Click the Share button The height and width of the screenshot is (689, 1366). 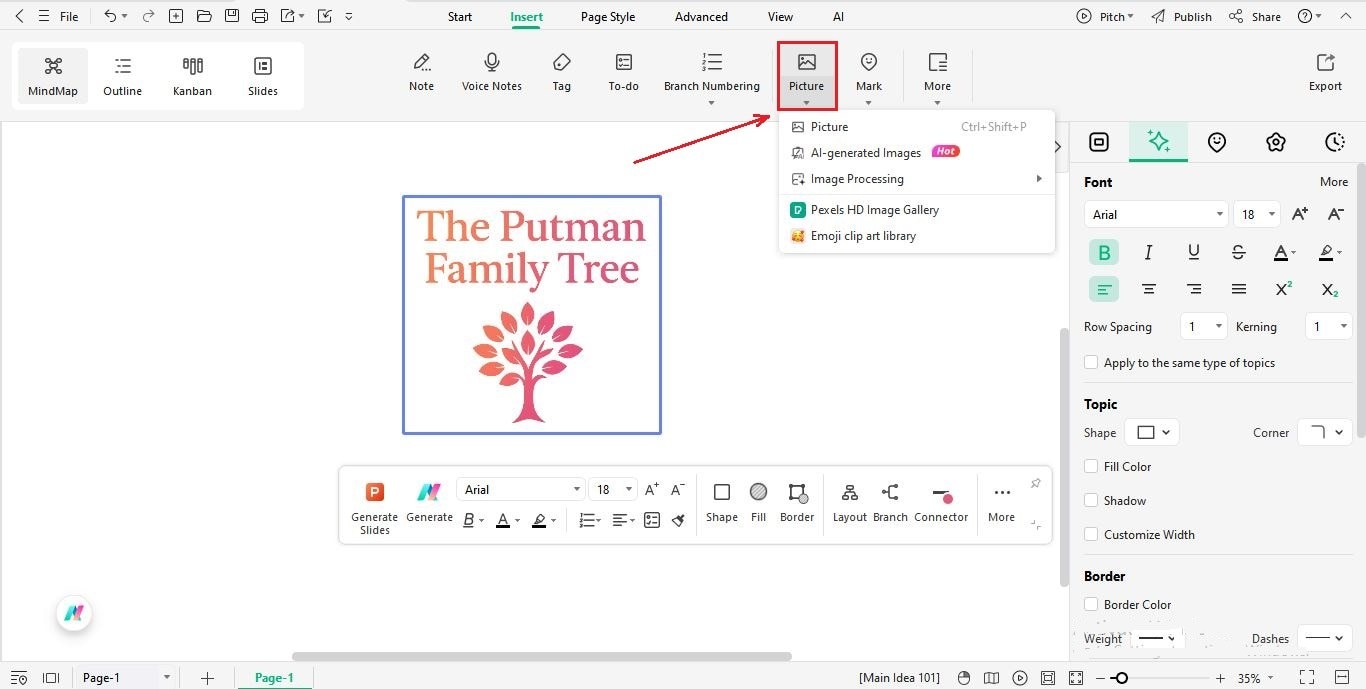tap(1255, 17)
